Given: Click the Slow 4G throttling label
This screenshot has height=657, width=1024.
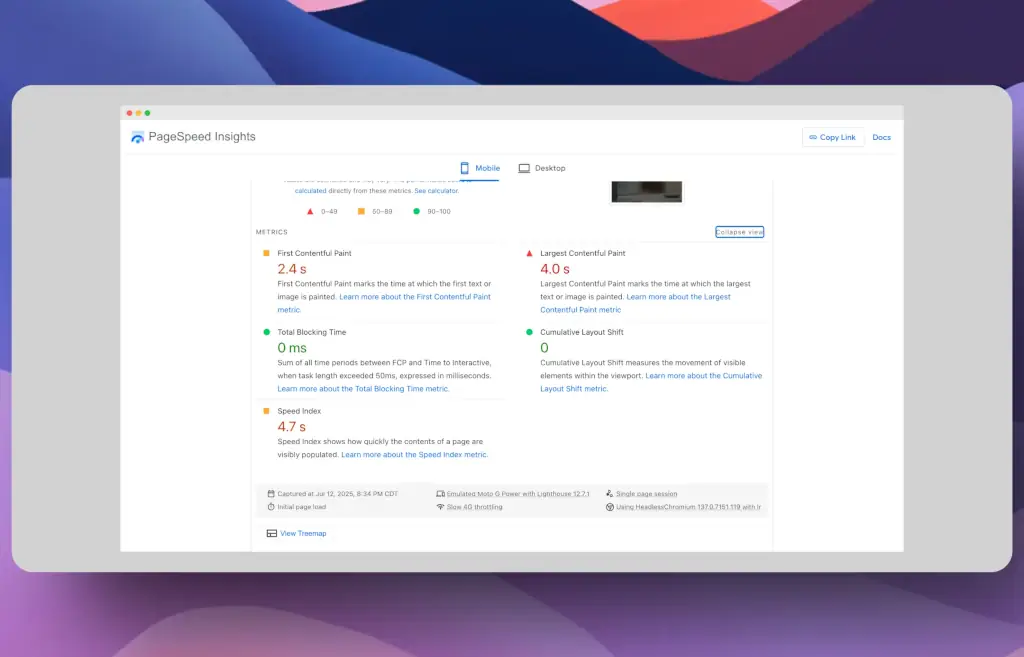Looking at the screenshot, I should point(475,507).
